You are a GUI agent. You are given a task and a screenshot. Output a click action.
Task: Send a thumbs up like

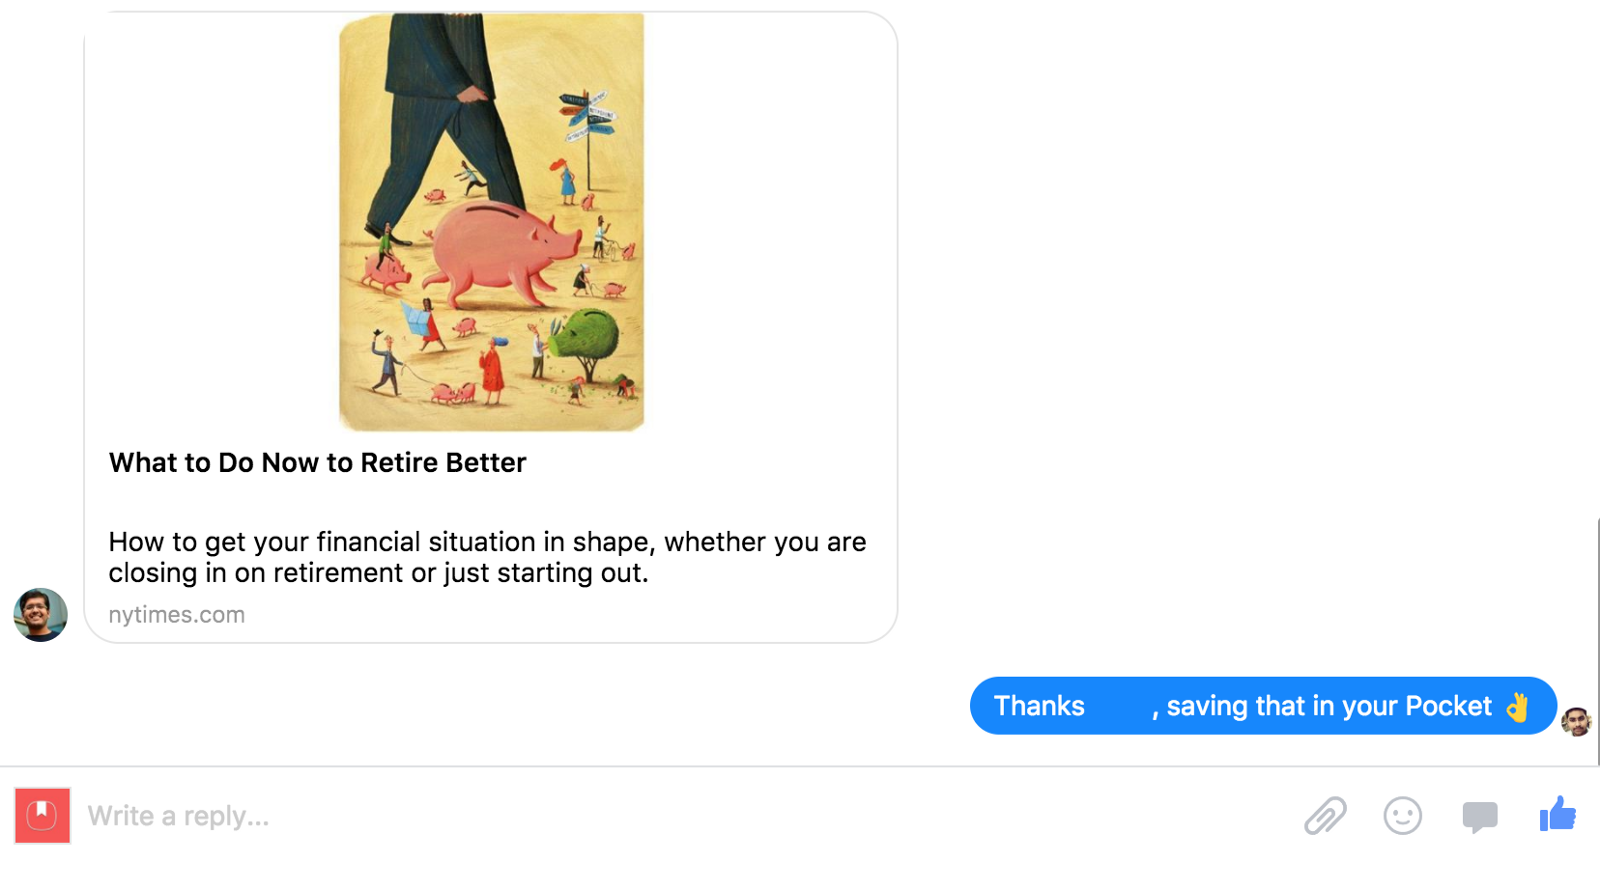coord(1557,814)
